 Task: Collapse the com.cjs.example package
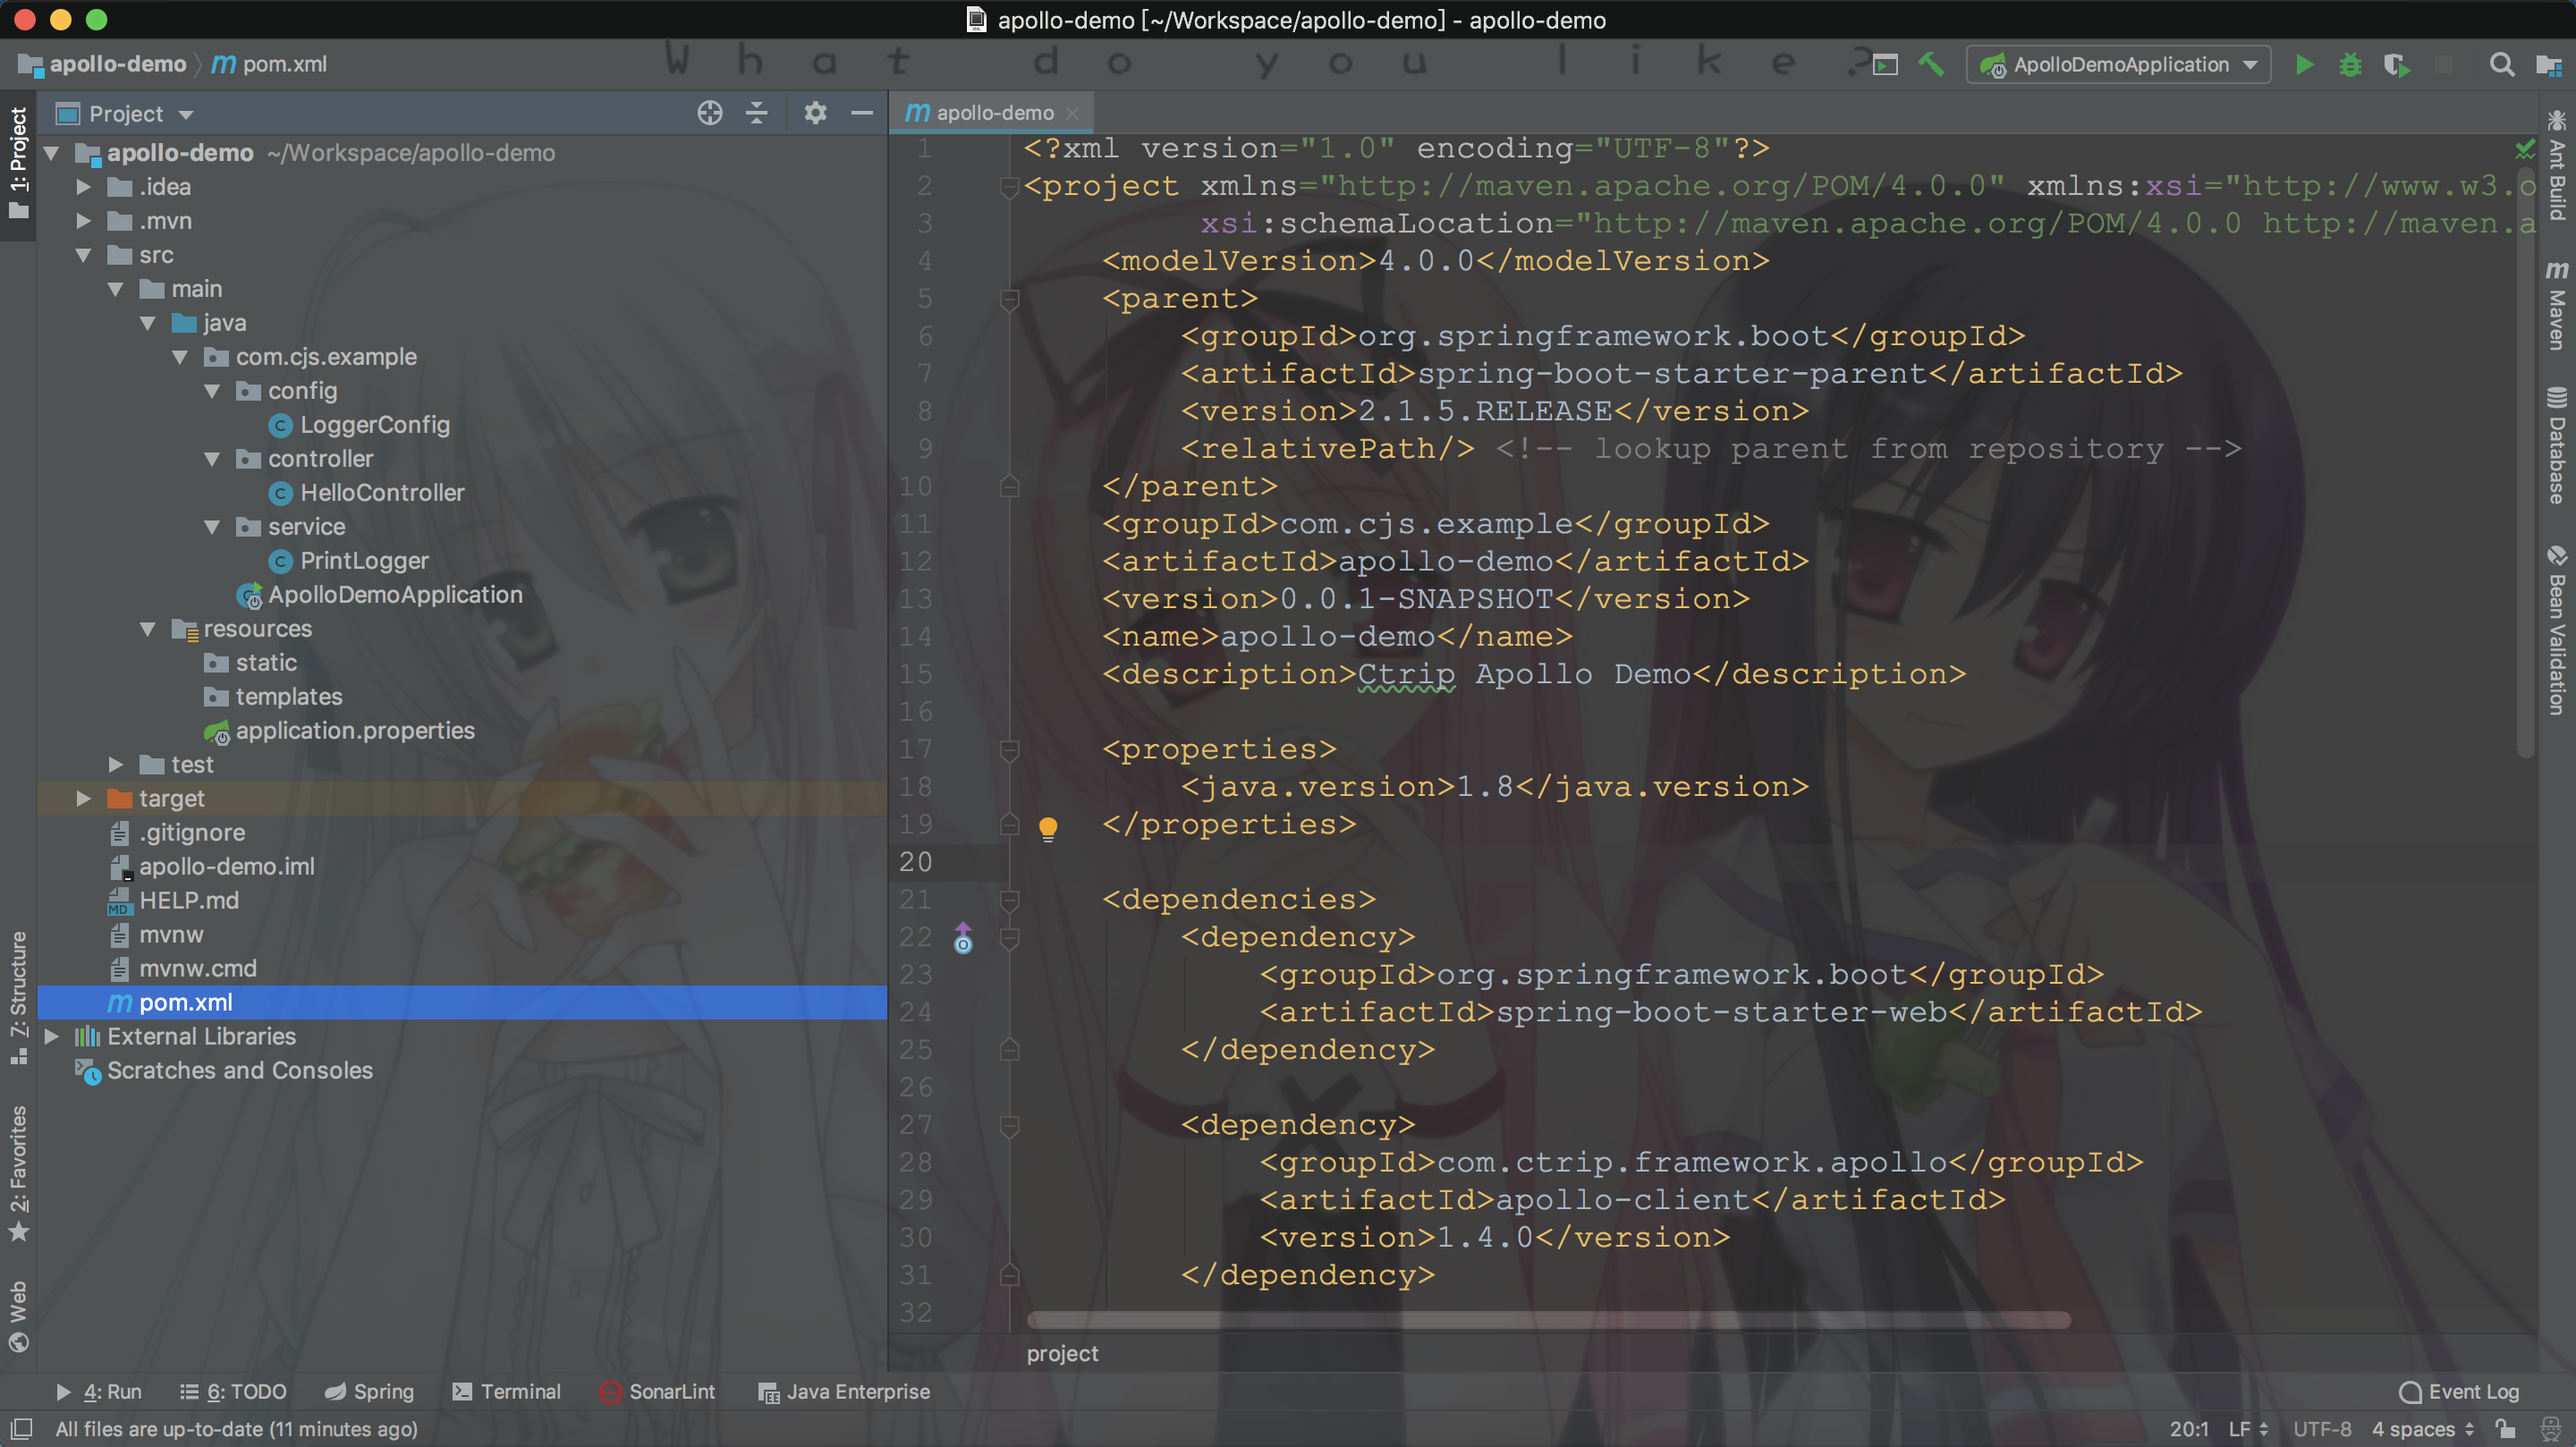[180, 358]
